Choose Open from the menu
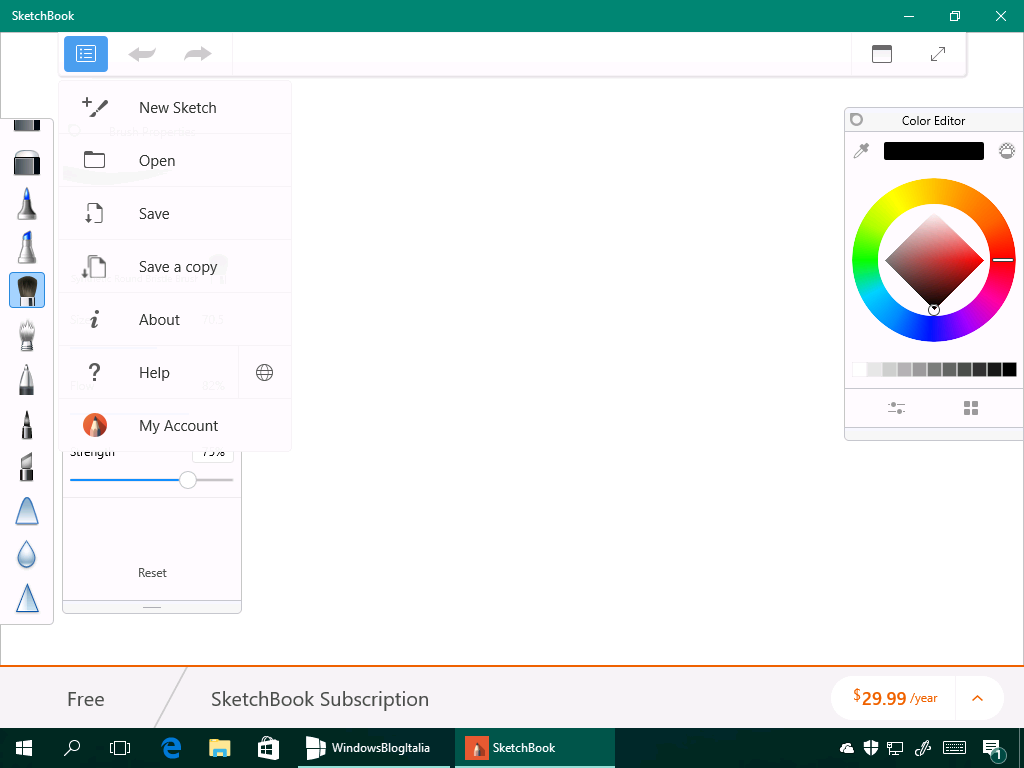The image size is (1024, 768). [x=175, y=161]
